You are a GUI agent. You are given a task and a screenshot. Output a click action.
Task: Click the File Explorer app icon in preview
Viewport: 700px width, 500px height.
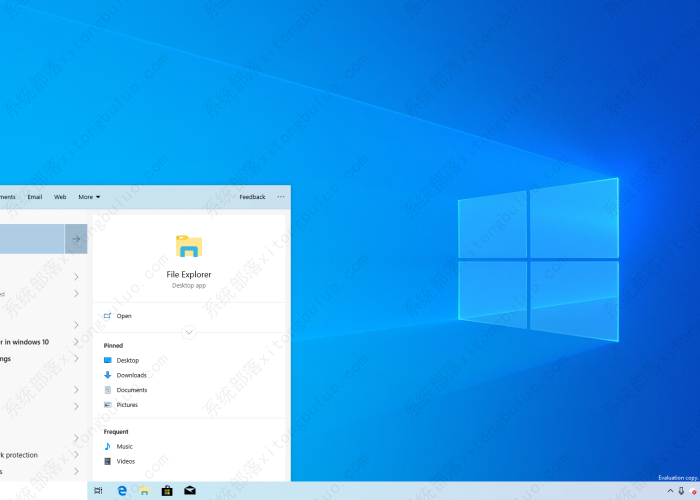(189, 246)
